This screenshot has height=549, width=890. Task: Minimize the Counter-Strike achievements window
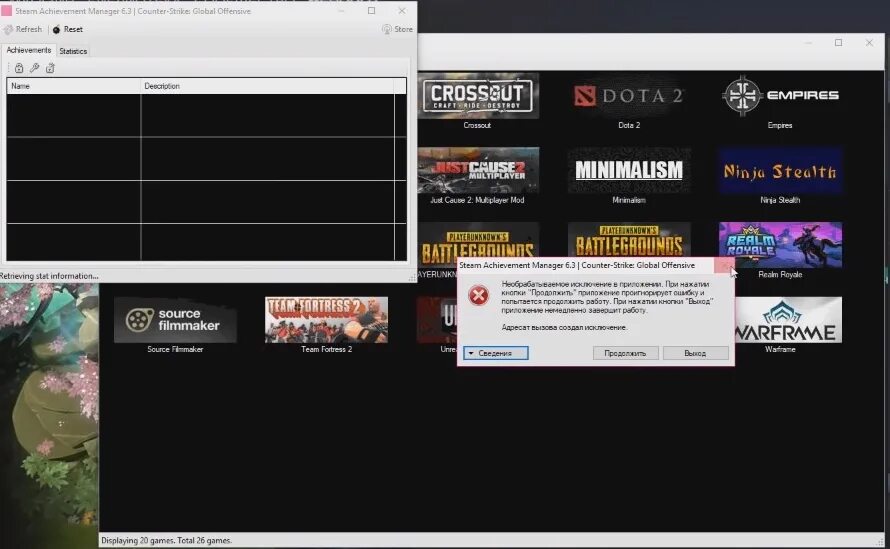341,11
